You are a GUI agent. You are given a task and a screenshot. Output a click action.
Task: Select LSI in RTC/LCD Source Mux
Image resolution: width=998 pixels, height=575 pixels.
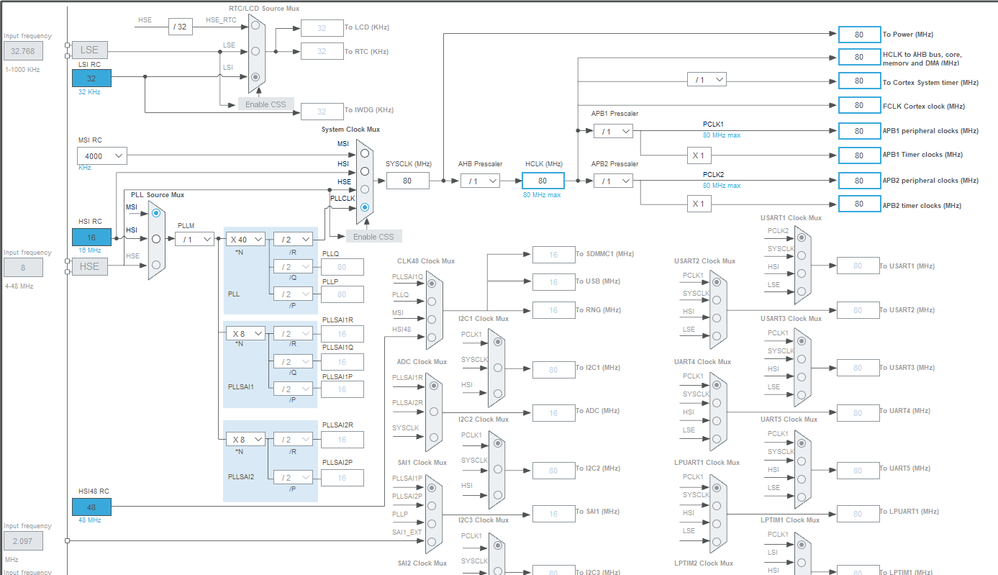point(256,76)
